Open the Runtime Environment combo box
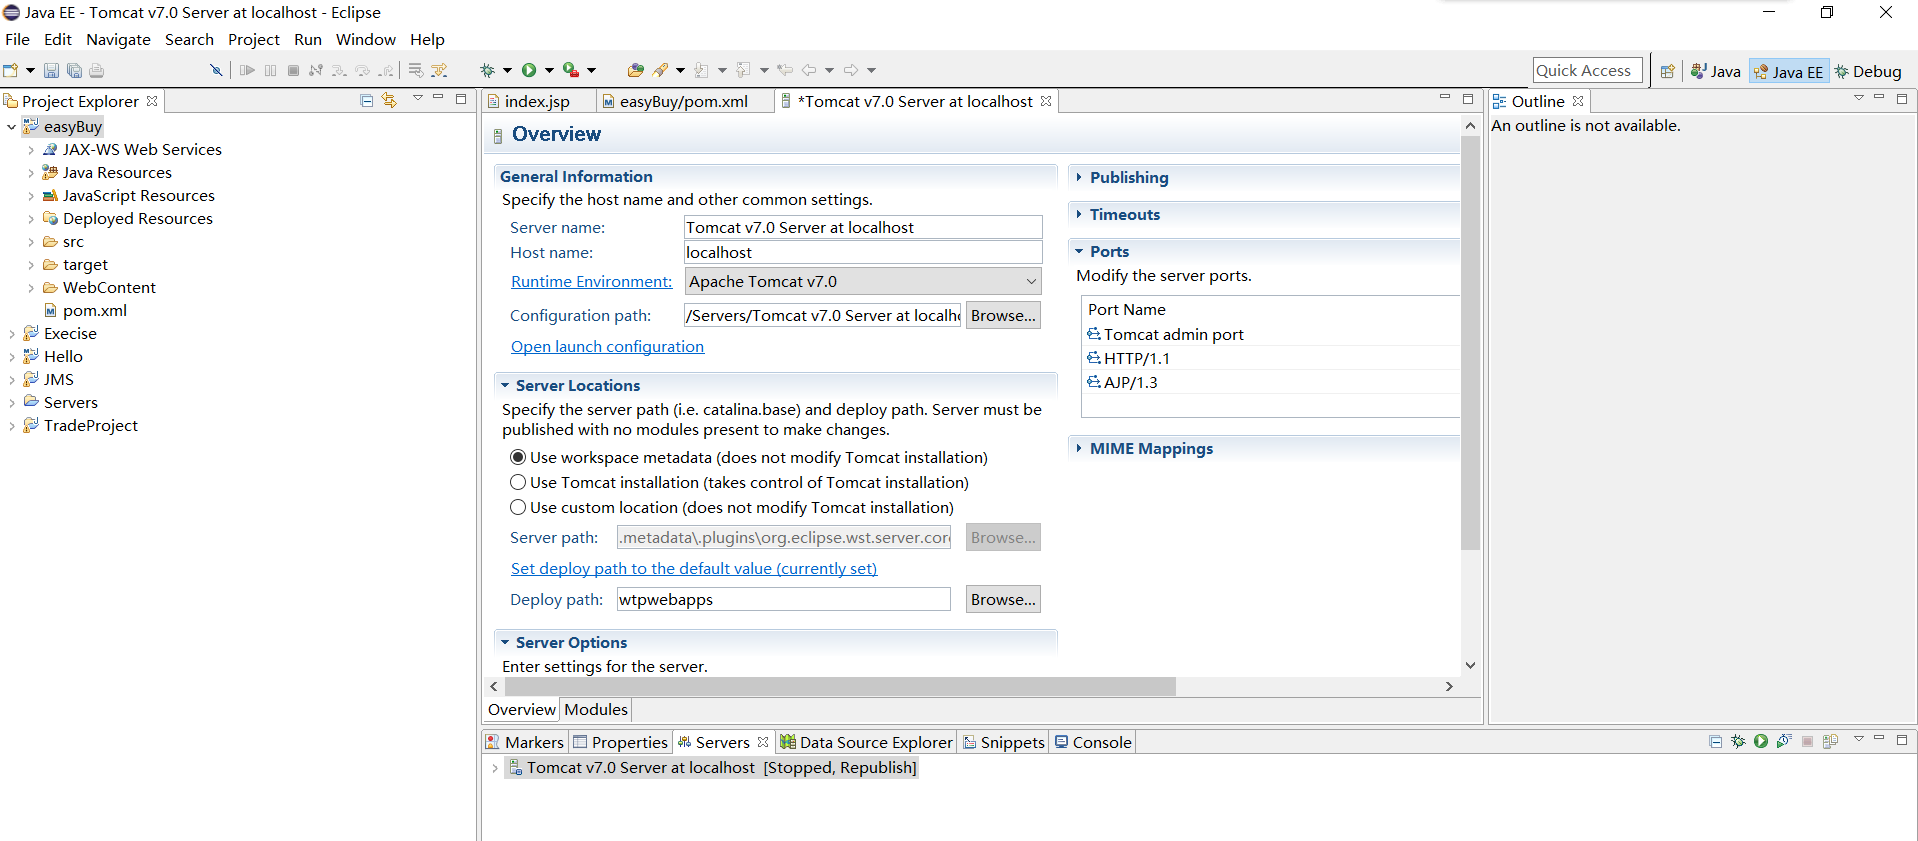Viewport: 1918px width, 841px height. [x=864, y=281]
